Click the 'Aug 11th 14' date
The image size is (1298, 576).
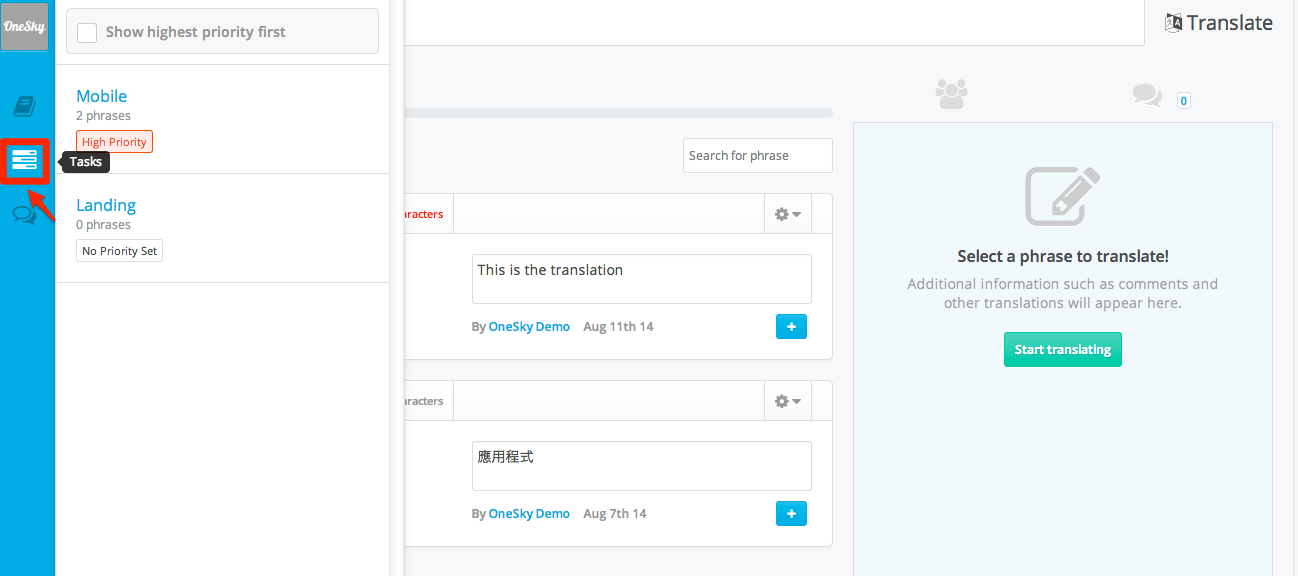(x=618, y=327)
